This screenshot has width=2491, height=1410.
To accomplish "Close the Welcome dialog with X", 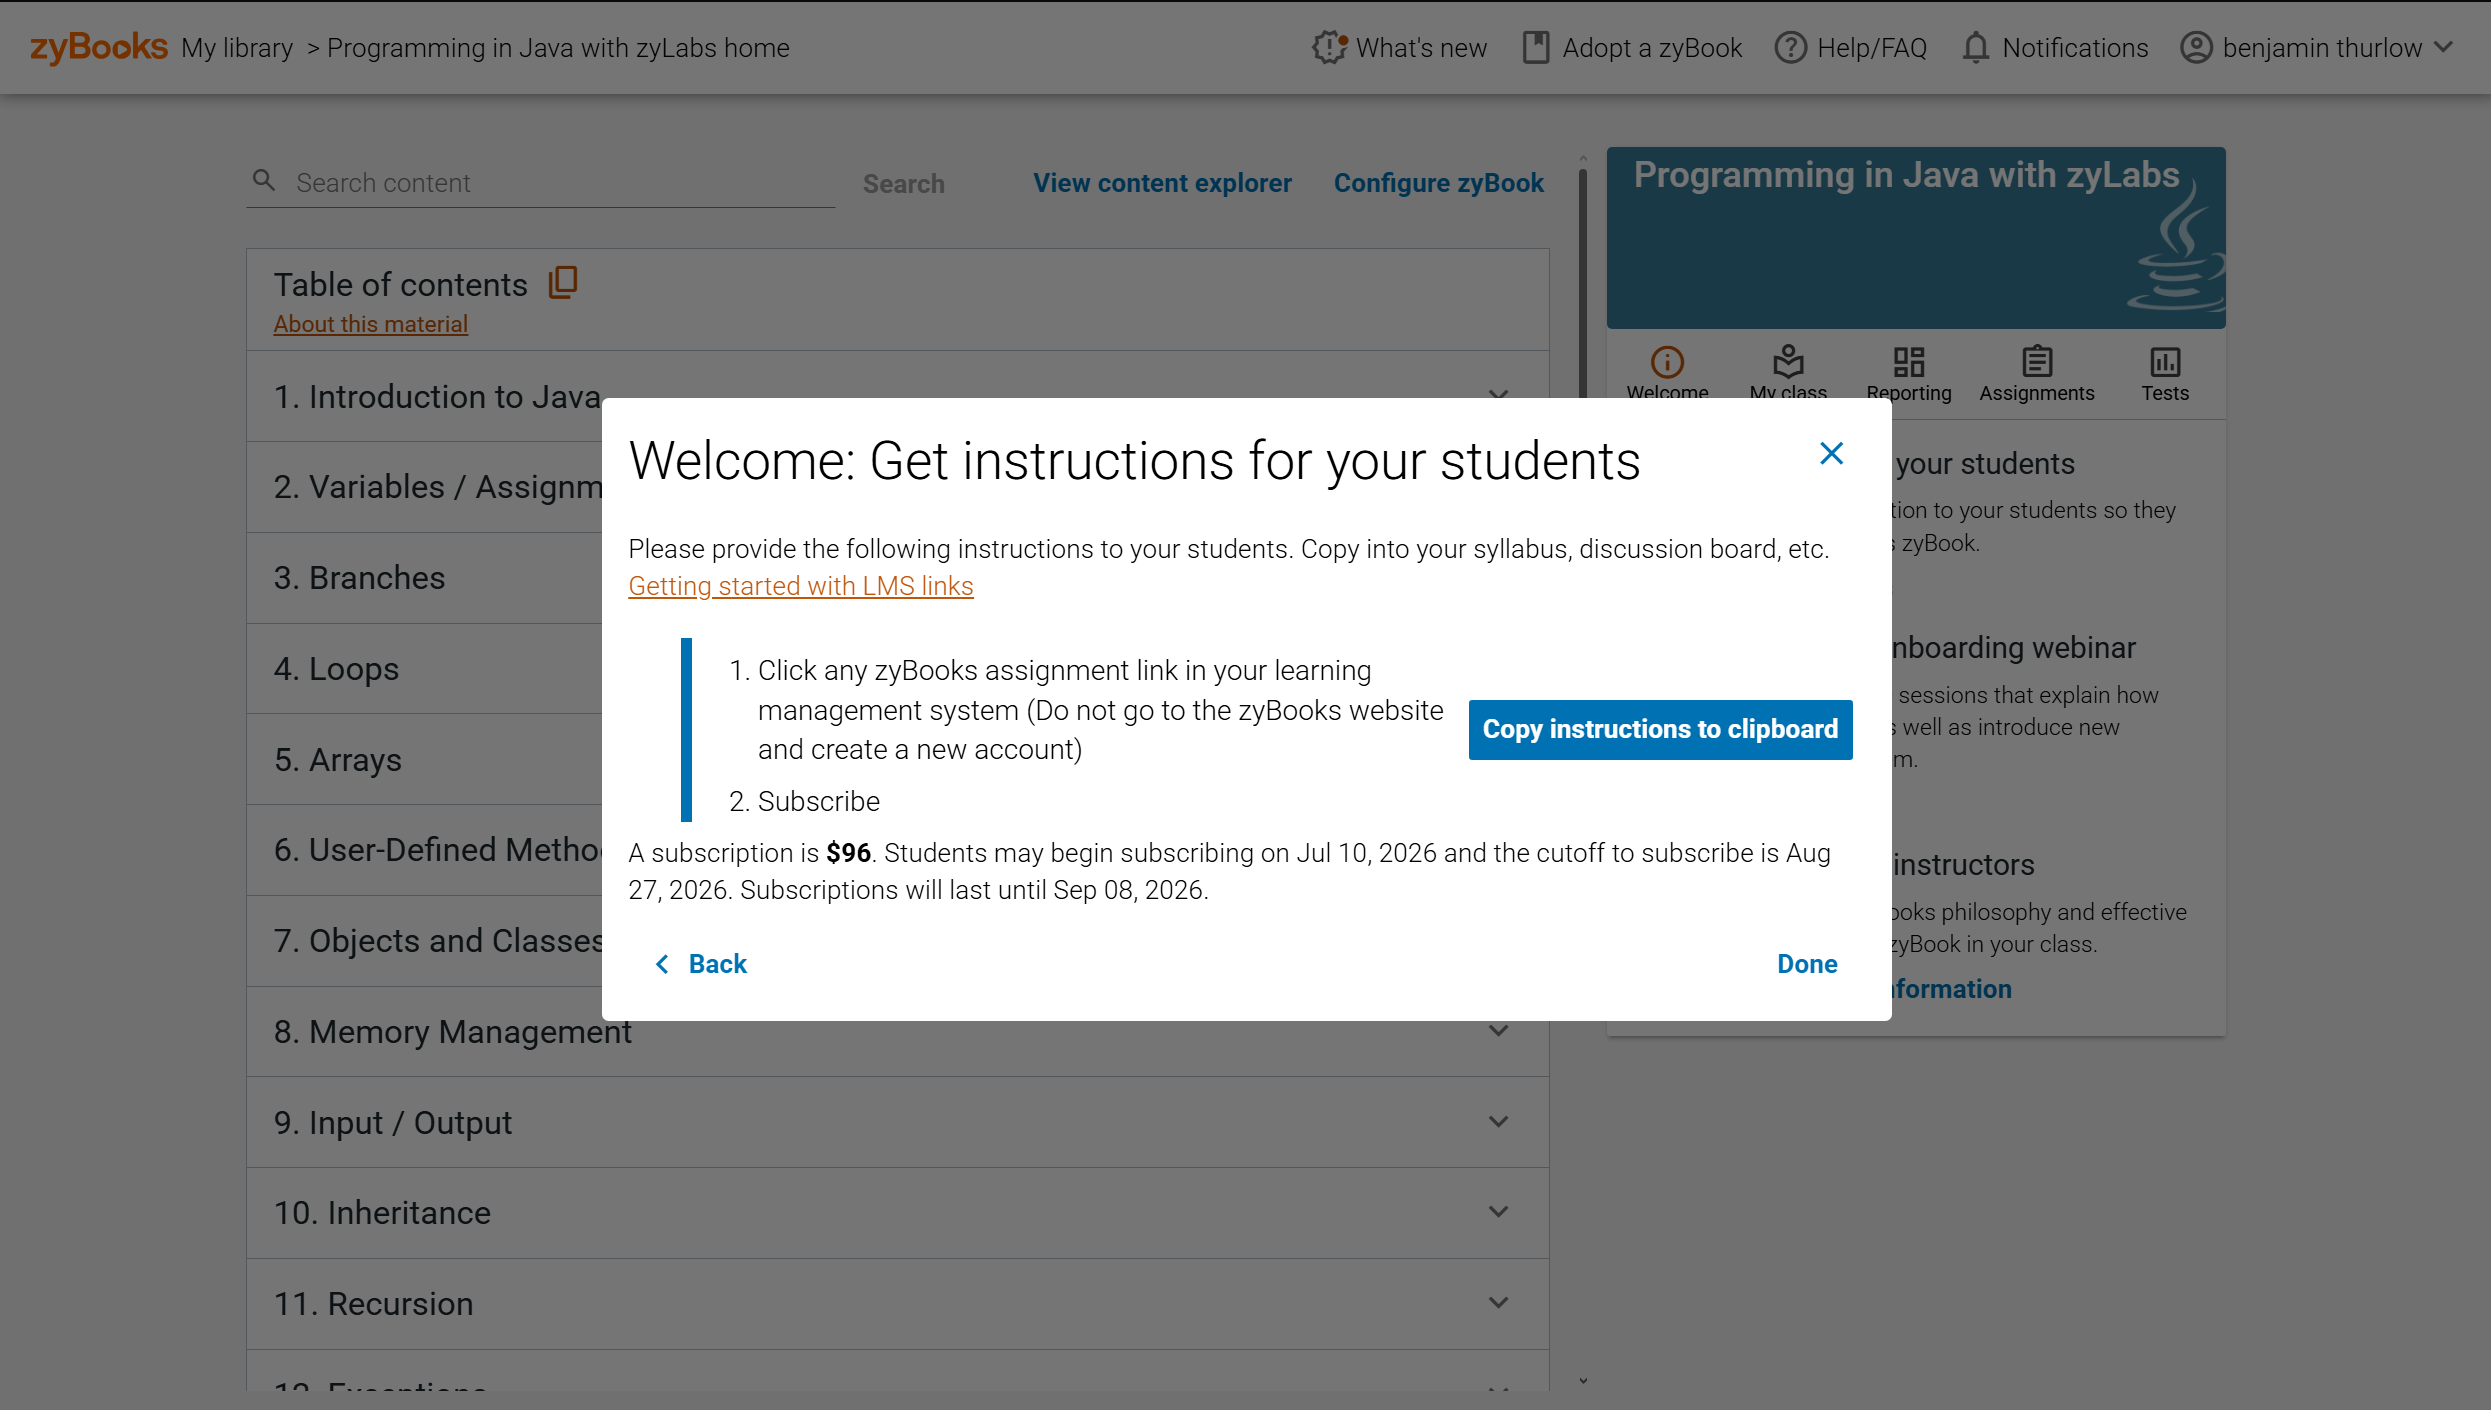I will pos(1831,454).
